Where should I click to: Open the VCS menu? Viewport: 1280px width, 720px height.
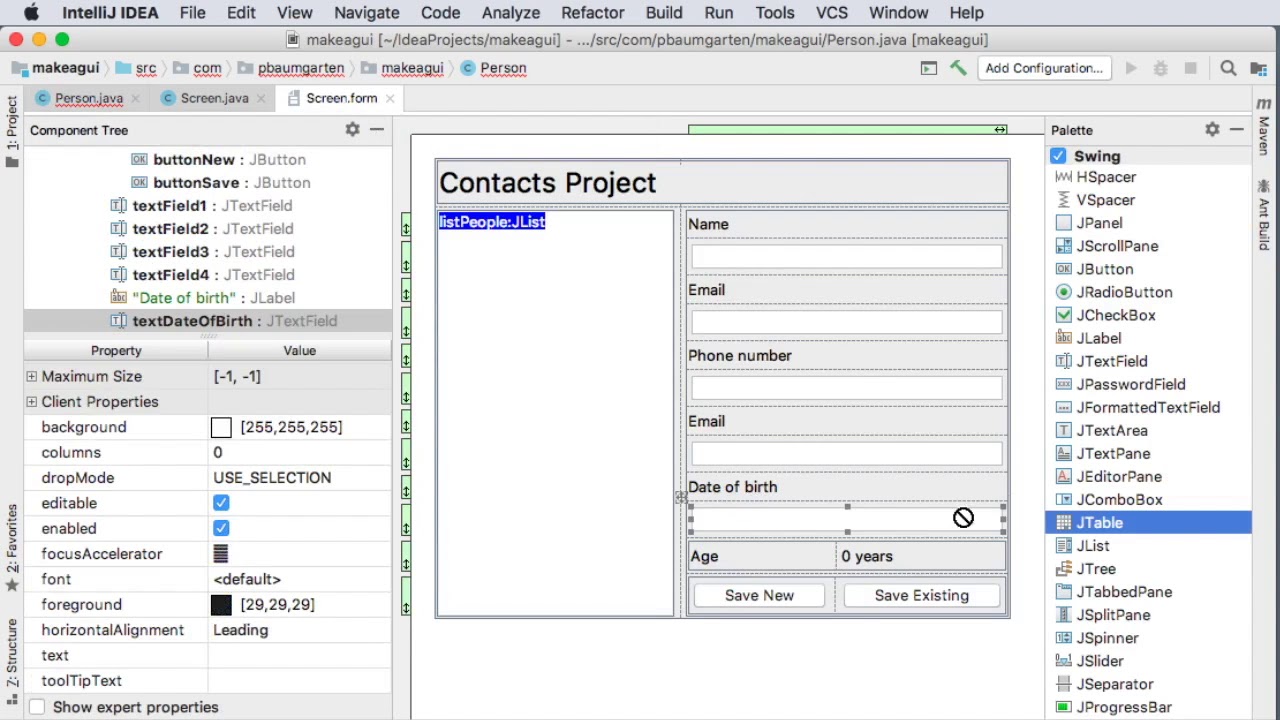pyautogui.click(x=832, y=13)
